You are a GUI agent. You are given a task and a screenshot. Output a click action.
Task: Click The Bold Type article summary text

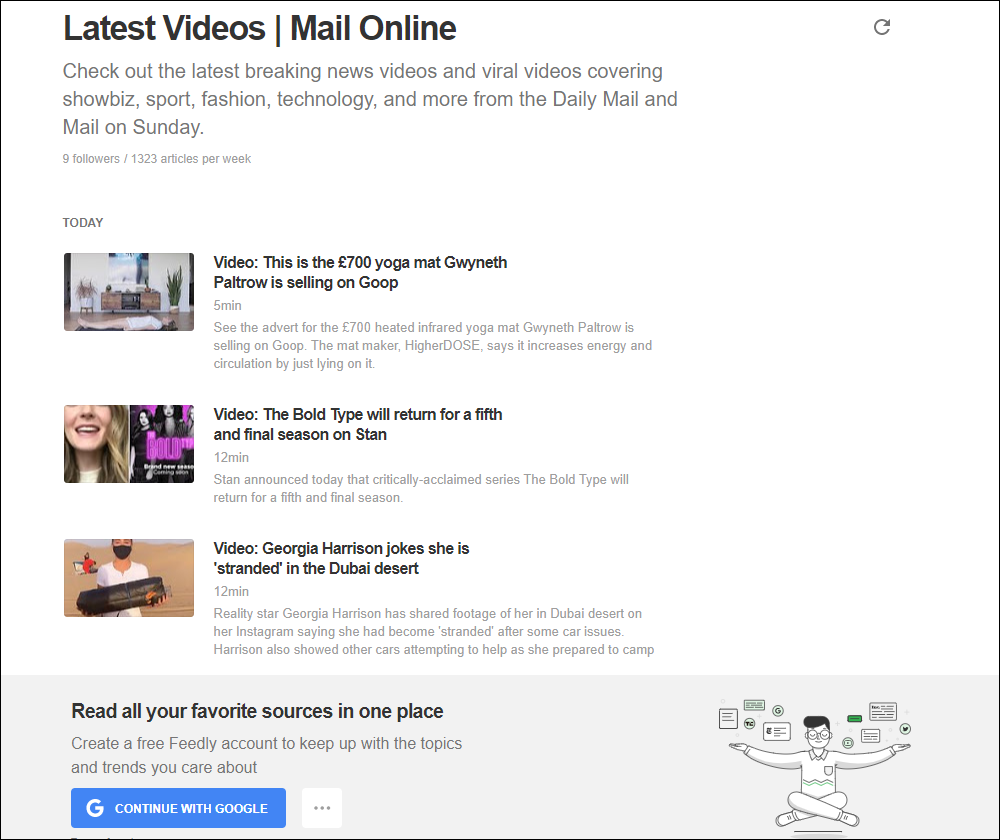(x=421, y=488)
